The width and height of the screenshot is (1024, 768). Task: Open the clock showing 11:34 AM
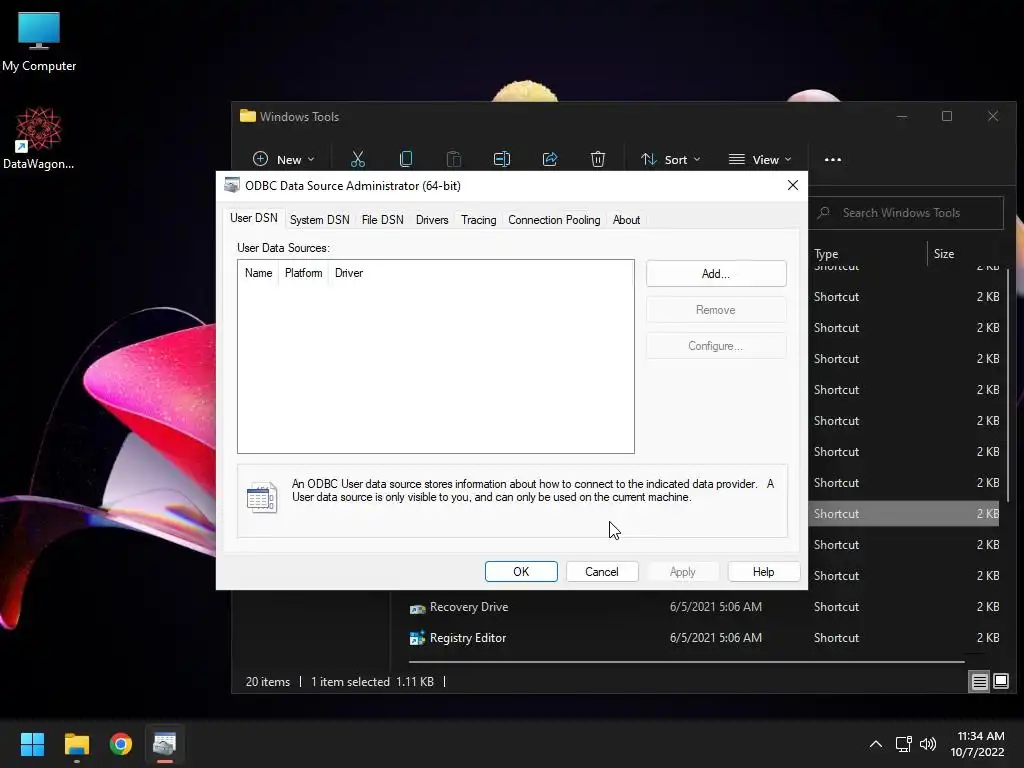point(978,744)
